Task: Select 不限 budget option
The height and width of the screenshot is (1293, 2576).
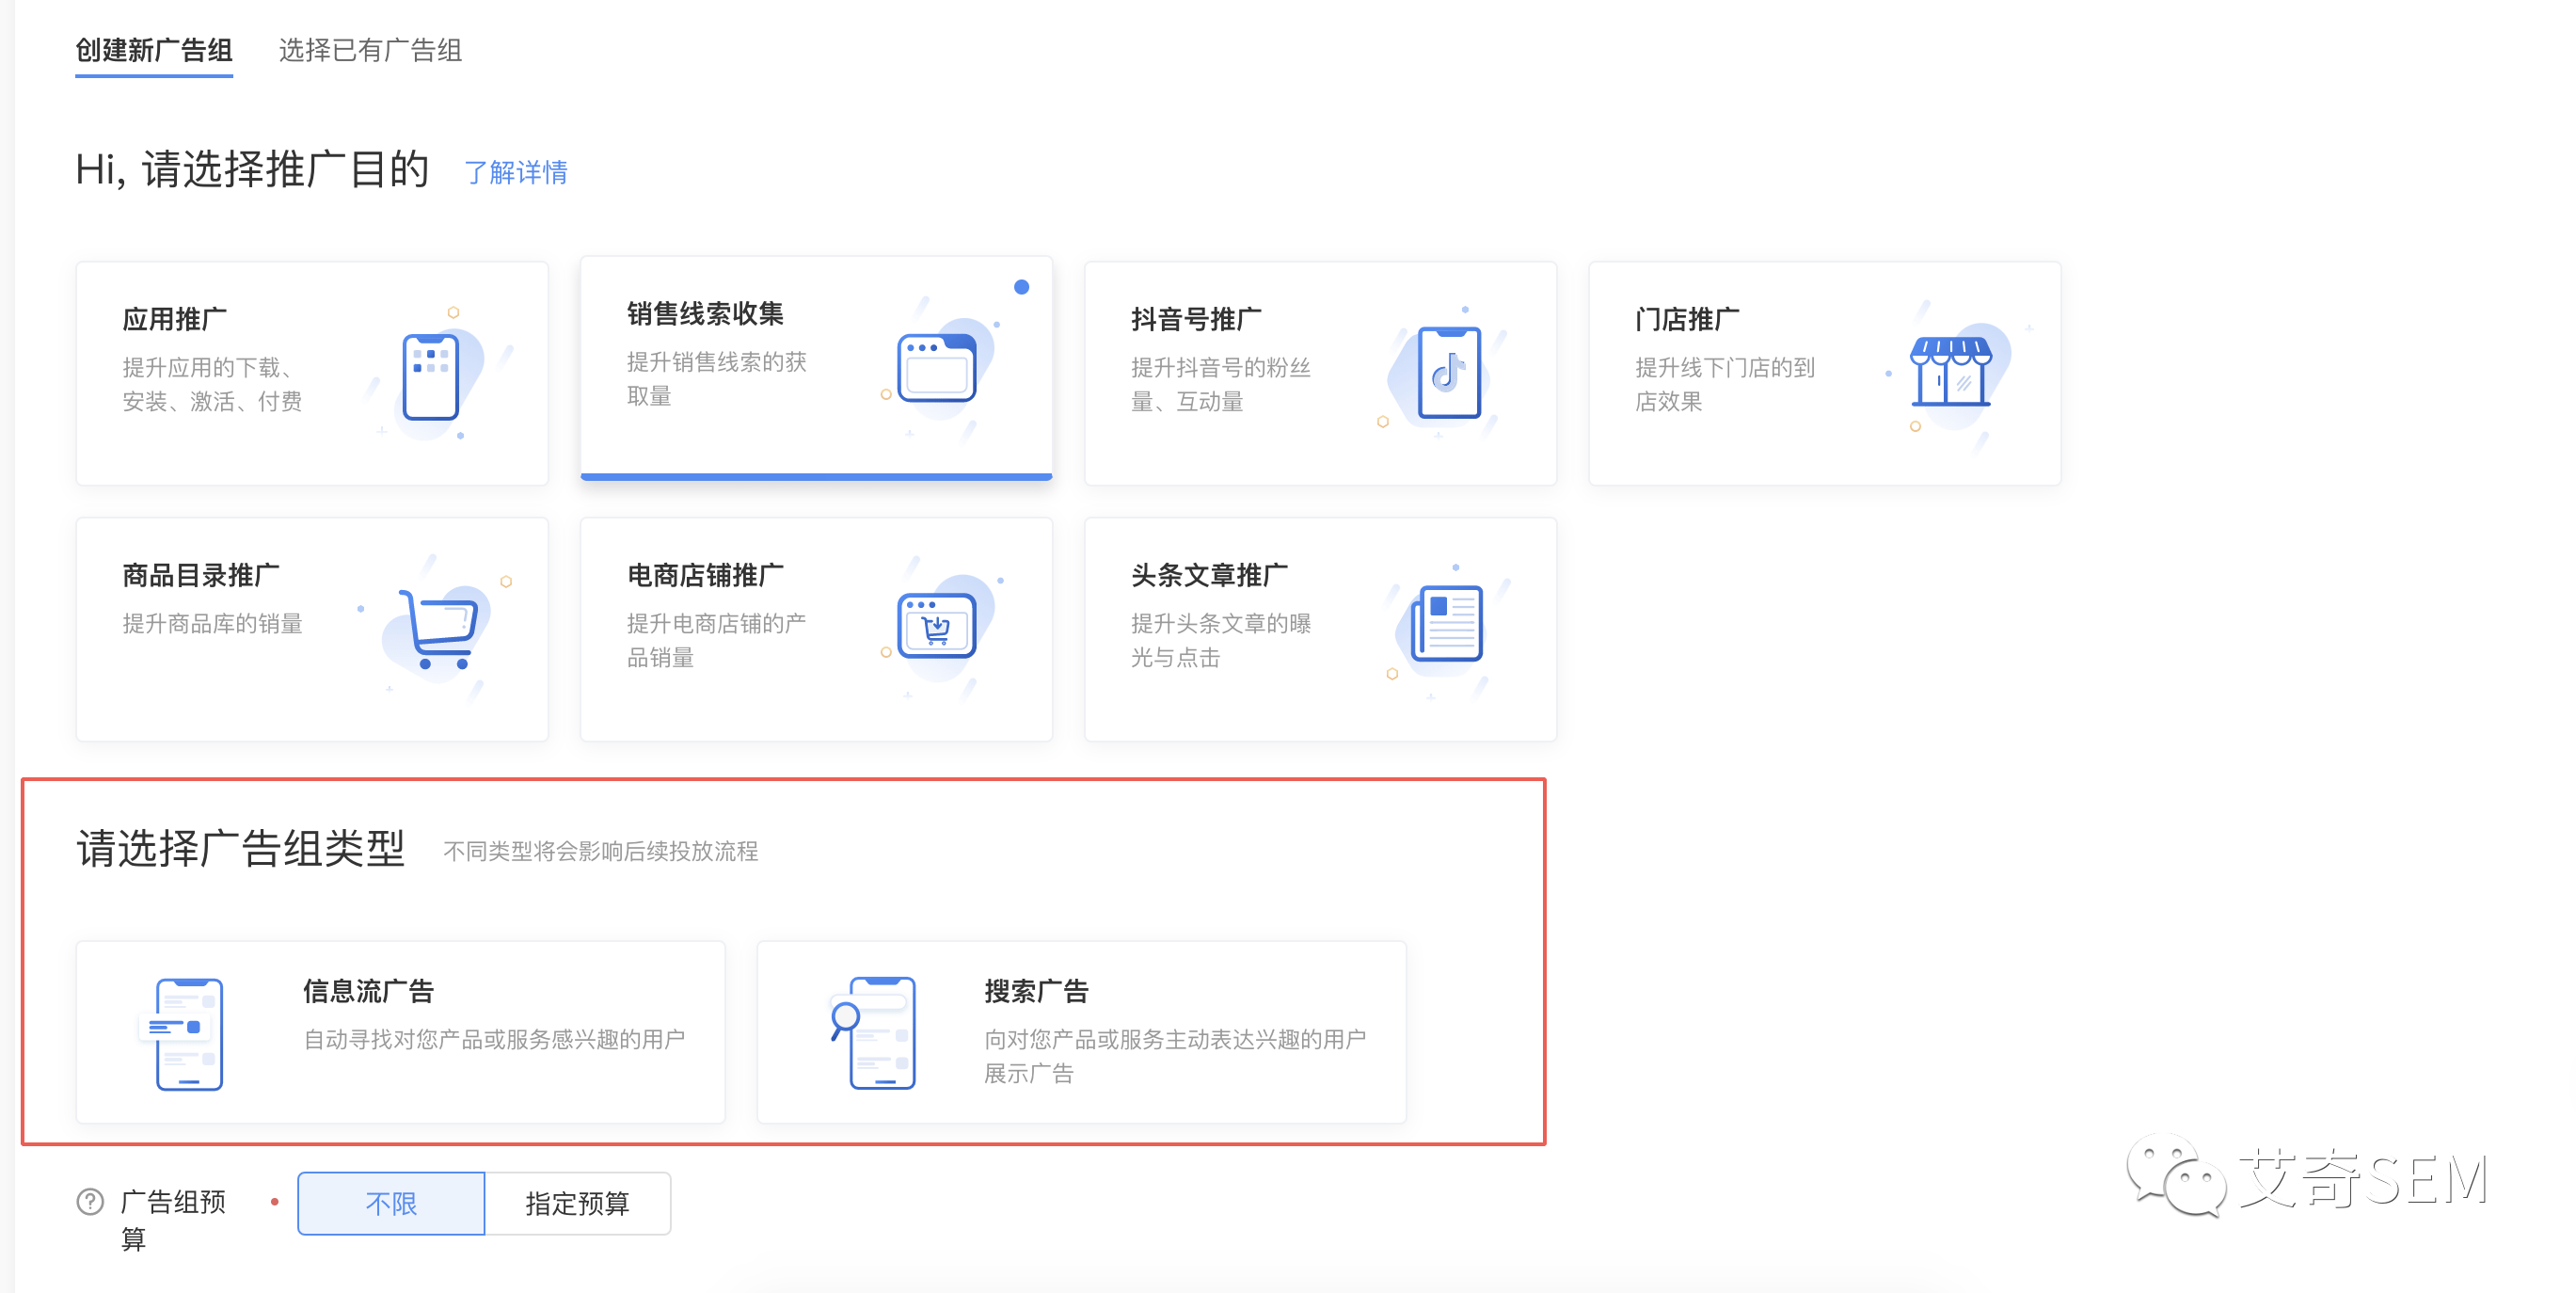Action: (391, 1203)
